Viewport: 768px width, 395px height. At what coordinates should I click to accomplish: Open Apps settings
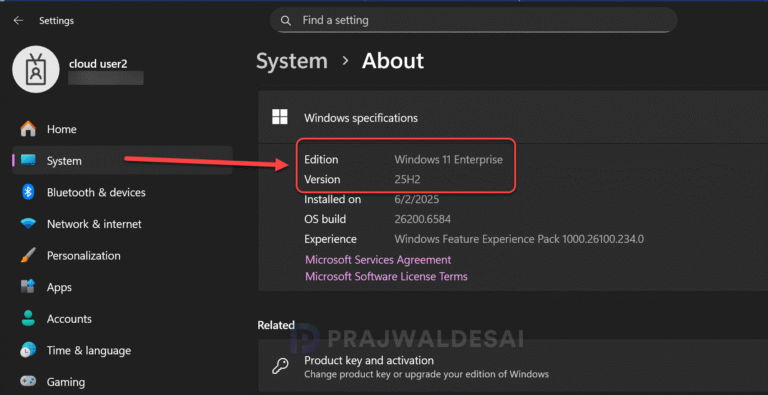coord(122,287)
